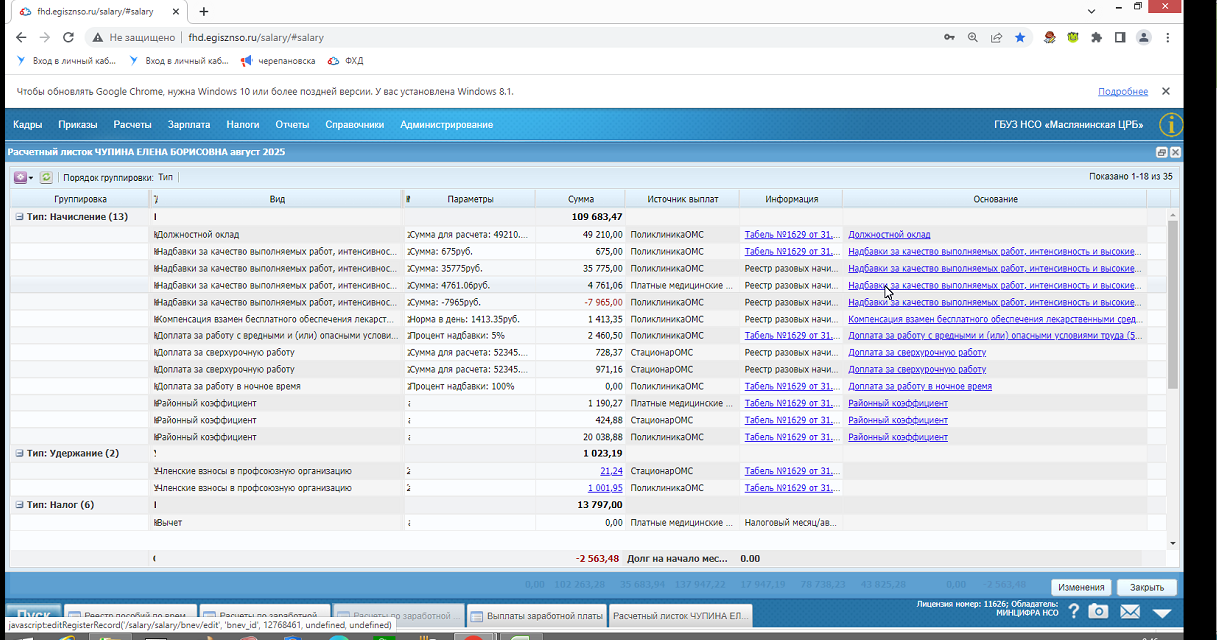Collapse the 'Тип: Начисление (13)' group
This screenshot has width=1217, height=640.
[19, 217]
